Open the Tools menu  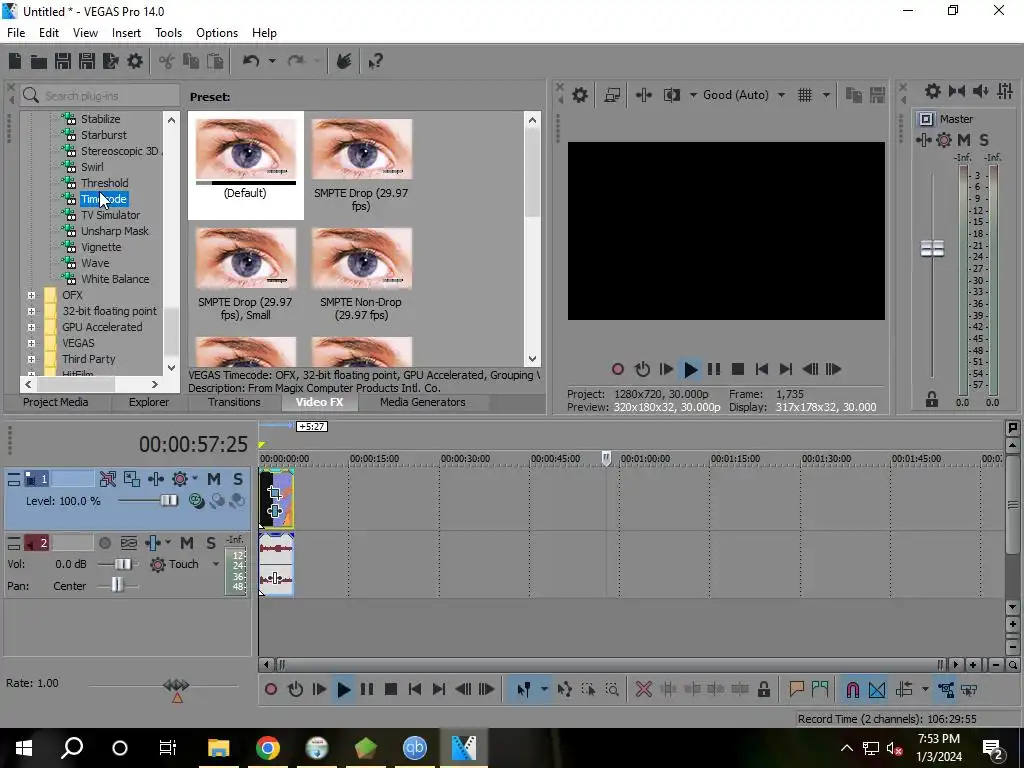point(168,33)
